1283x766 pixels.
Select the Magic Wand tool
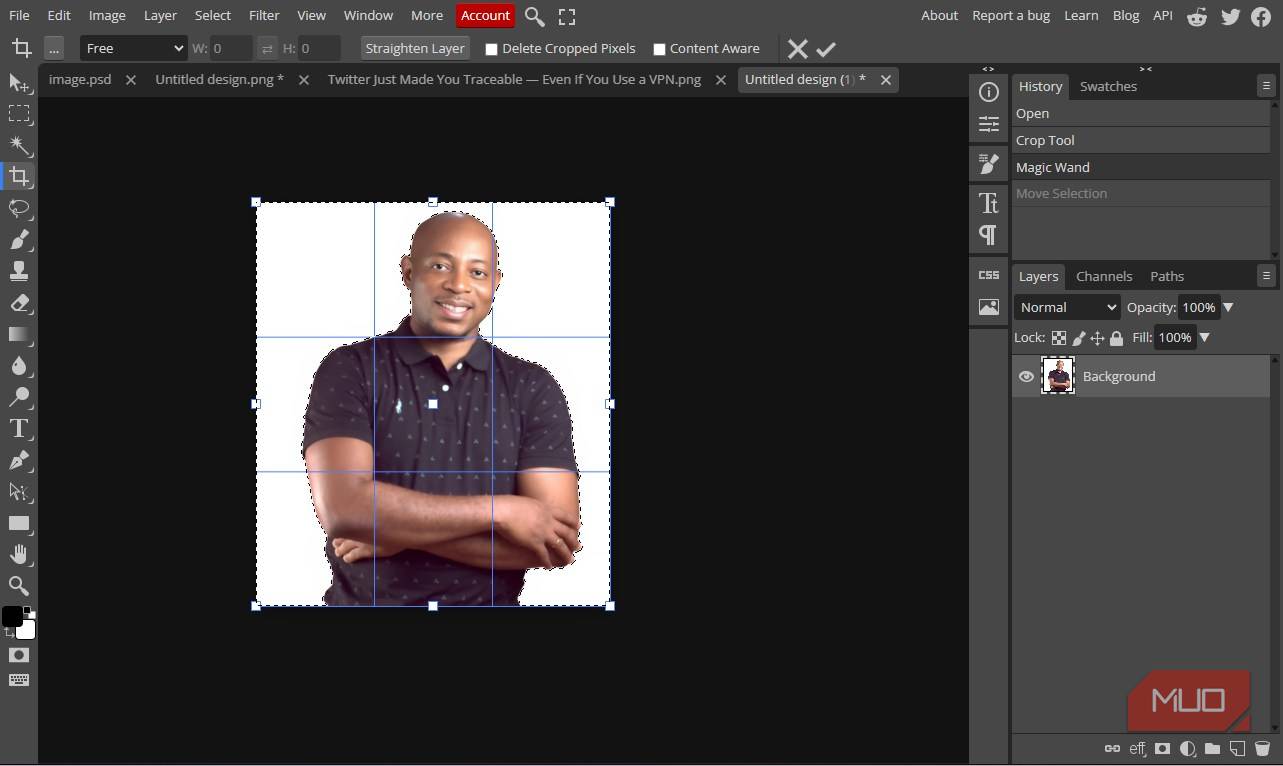(19, 146)
